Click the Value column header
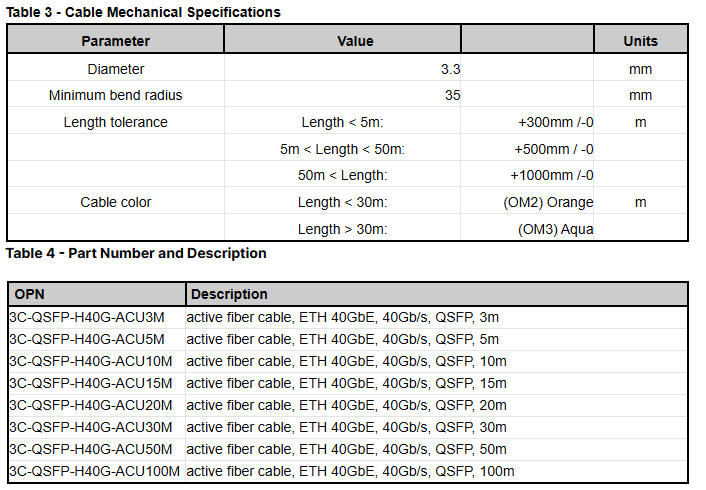Image resolution: width=706 pixels, height=490 pixels. click(x=355, y=41)
